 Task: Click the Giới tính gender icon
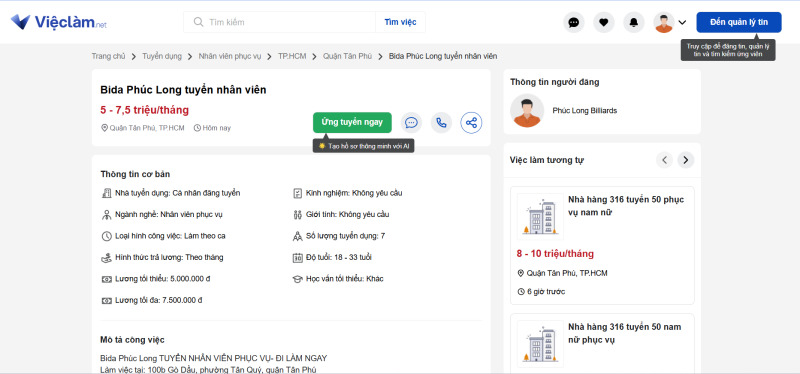[x=297, y=214]
